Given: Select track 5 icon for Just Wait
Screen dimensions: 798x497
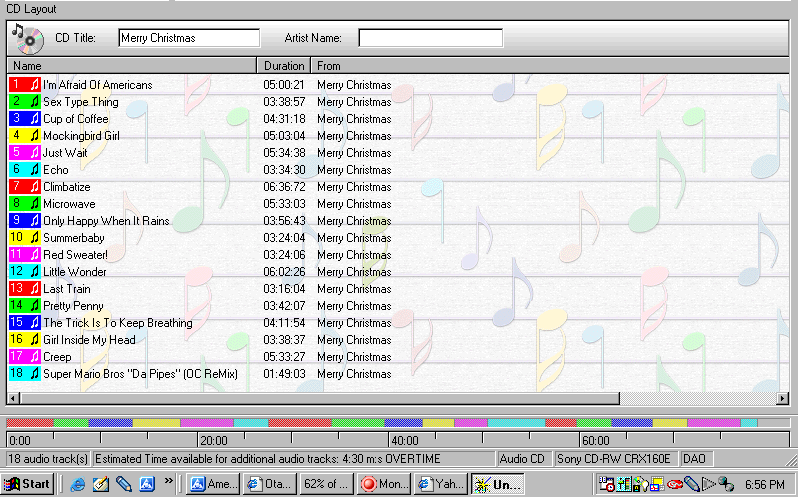Looking at the screenshot, I should pyautogui.click(x=25, y=153).
